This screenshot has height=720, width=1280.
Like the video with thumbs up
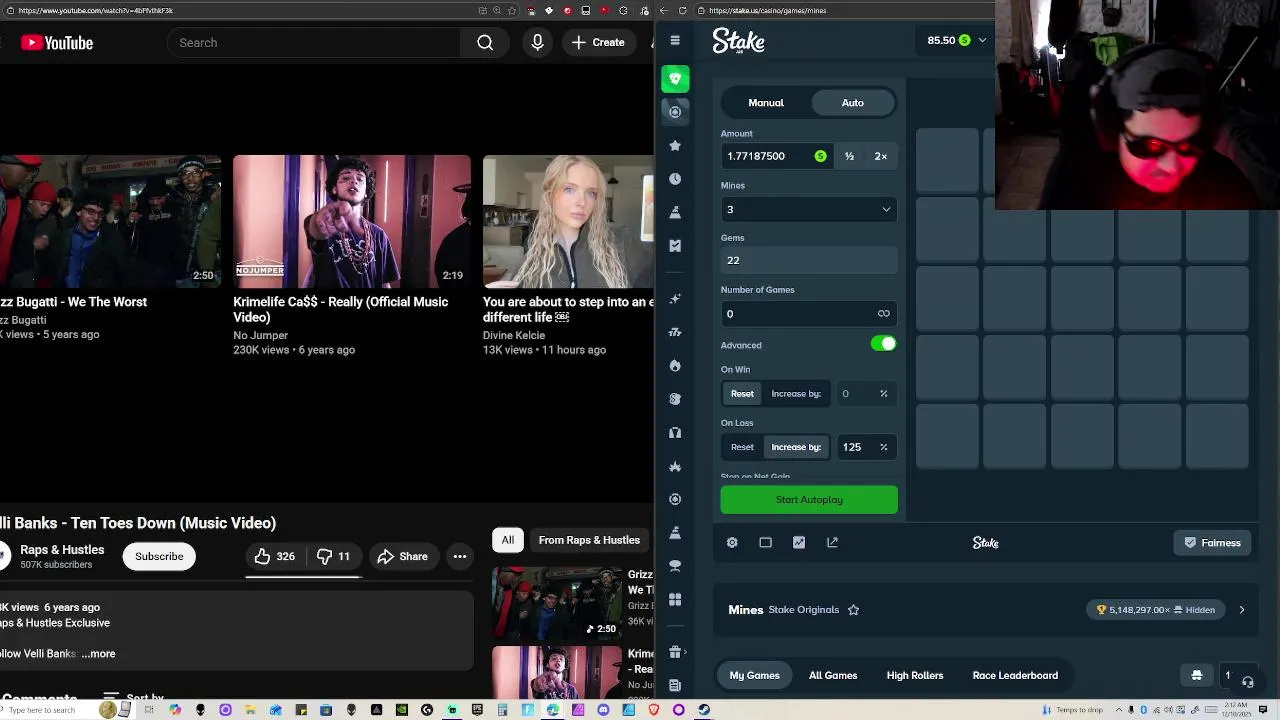pyautogui.click(x=275, y=556)
